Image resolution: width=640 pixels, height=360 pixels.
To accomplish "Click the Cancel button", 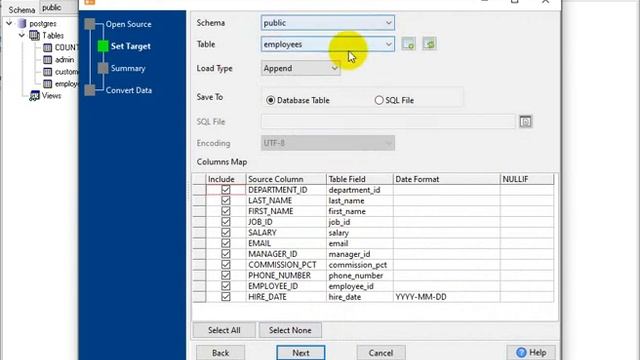I will pyautogui.click(x=381, y=353).
